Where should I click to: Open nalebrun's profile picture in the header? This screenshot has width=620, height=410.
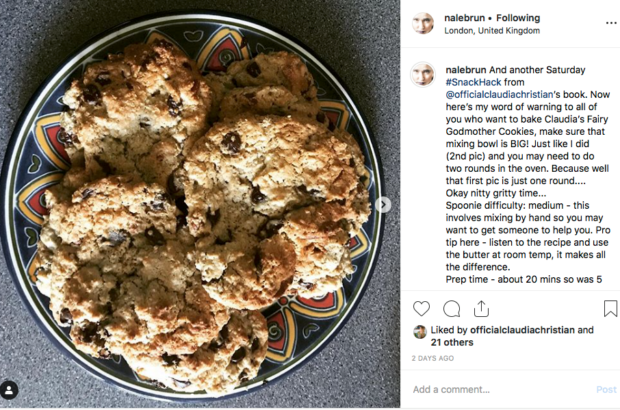(x=423, y=23)
